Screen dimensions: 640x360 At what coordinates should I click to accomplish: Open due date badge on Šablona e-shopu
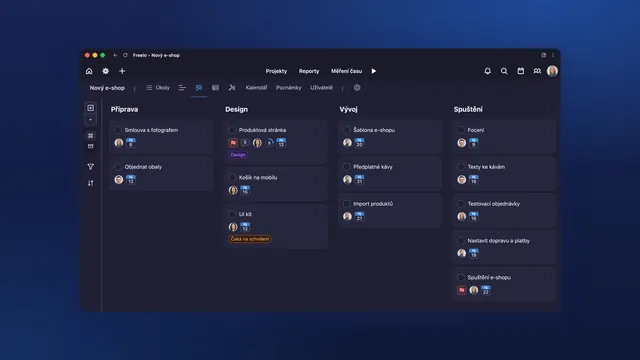[359, 142]
